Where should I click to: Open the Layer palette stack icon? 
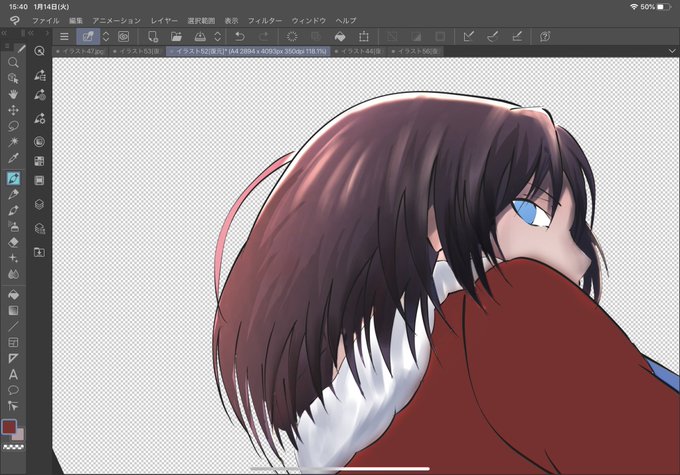[x=39, y=204]
